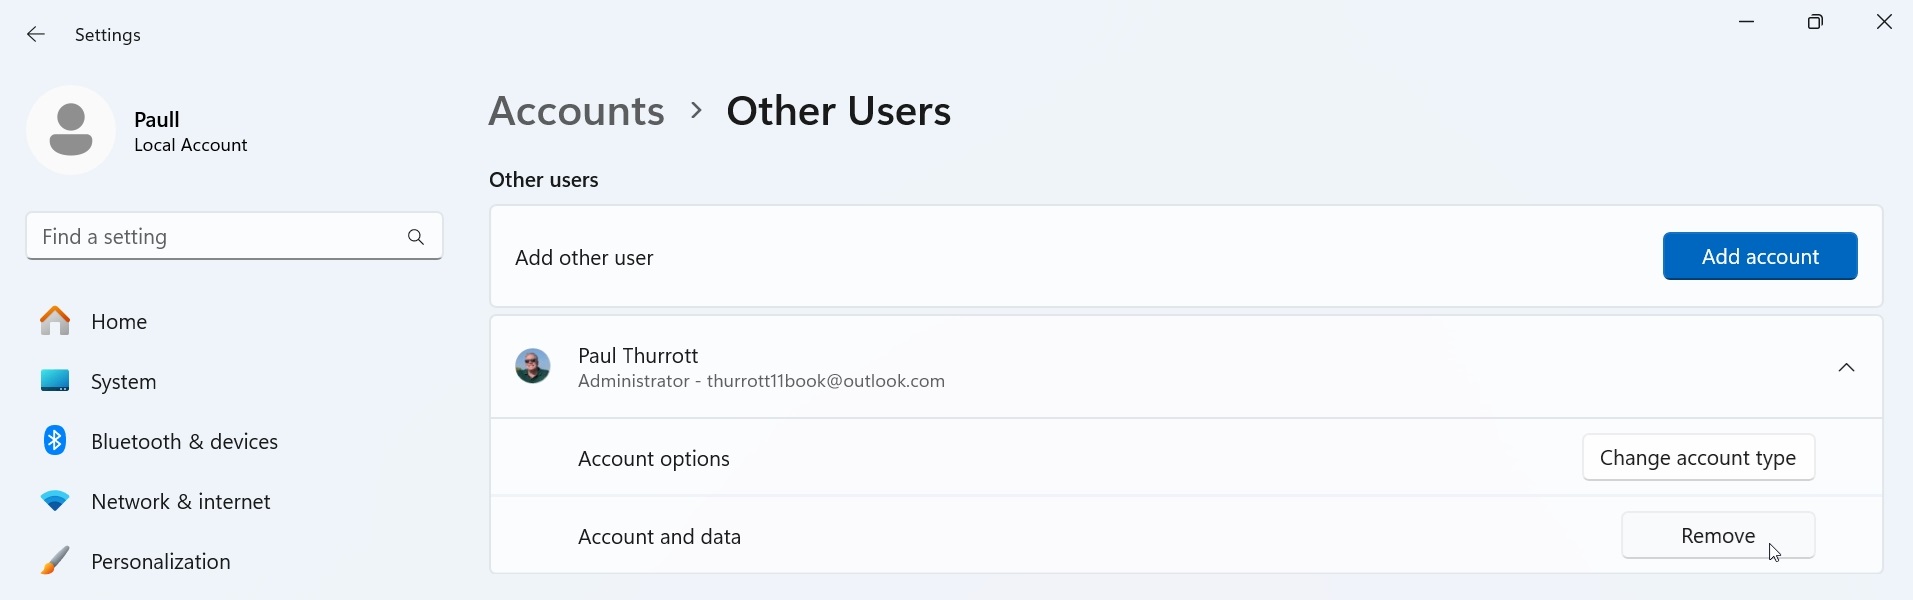
Task: Click the Network wifi icon
Action: [x=55, y=501]
